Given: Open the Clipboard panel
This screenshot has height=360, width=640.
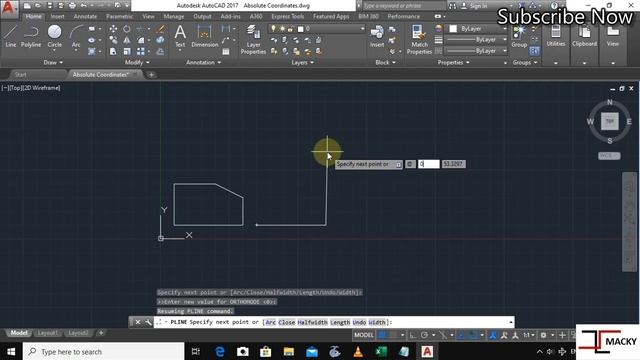Looking at the screenshot, I should tap(584, 36).
